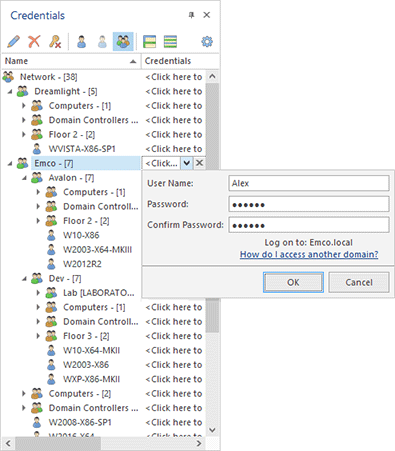Select the Network - [38] root node
This screenshot has height=451, width=395.
pos(48,77)
